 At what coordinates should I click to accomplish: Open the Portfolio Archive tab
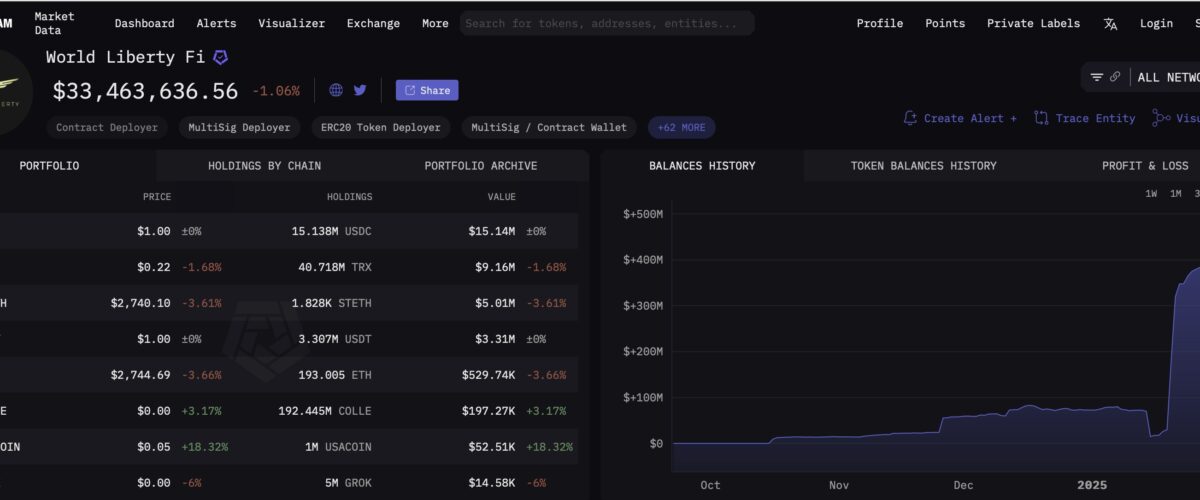click(x=480, y=165)
